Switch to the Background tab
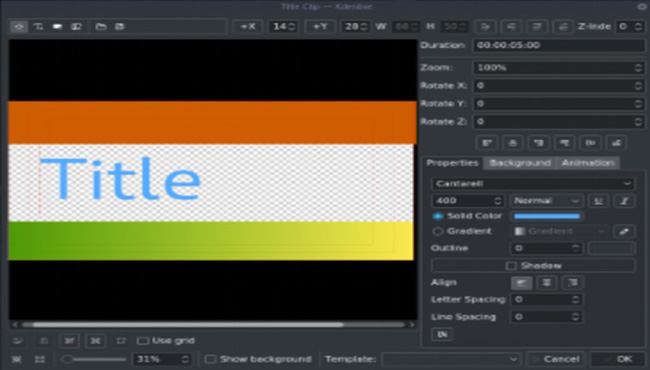The image size is (650, 370). [520, 163]
